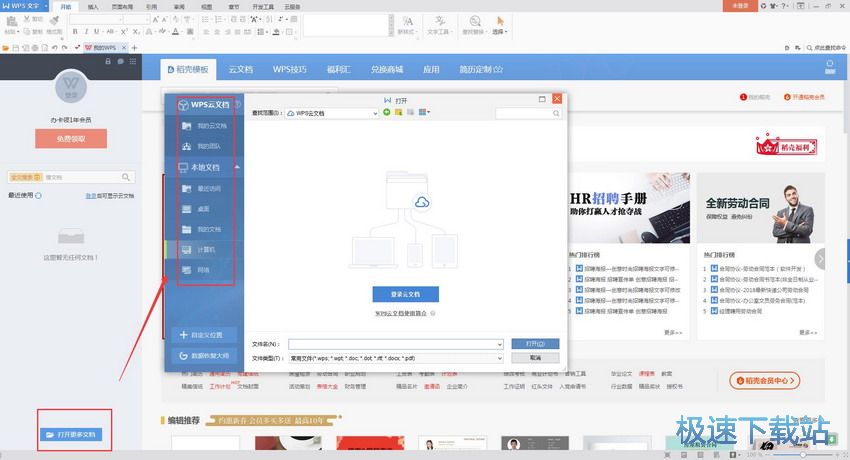Screen dimensions: 850x460
Task: Collapse the 本地文档 section arrow
Action: [237, 167]
